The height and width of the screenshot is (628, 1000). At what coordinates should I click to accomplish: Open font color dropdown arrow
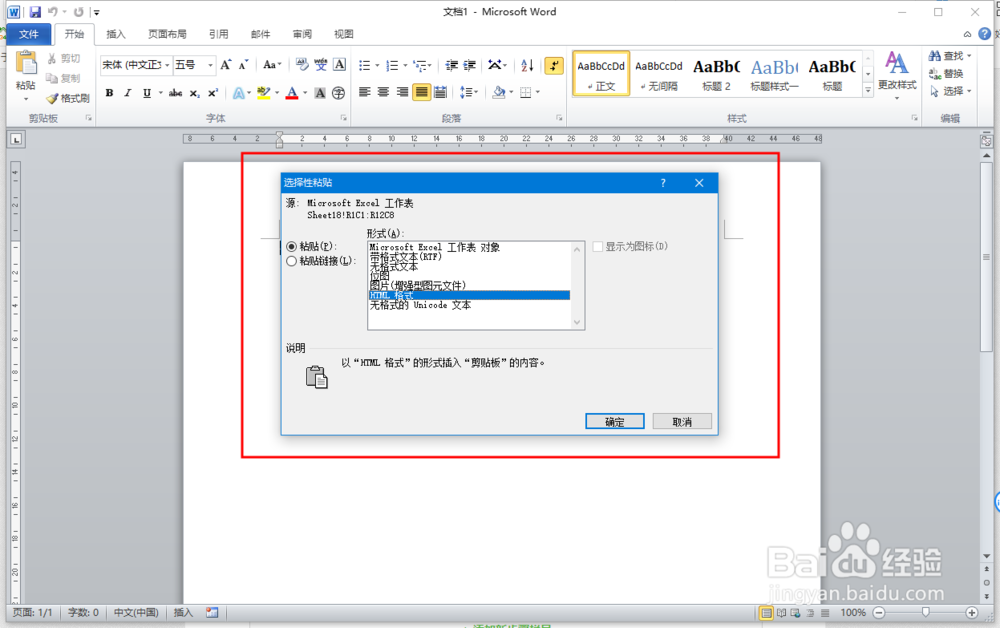(305, 93)
